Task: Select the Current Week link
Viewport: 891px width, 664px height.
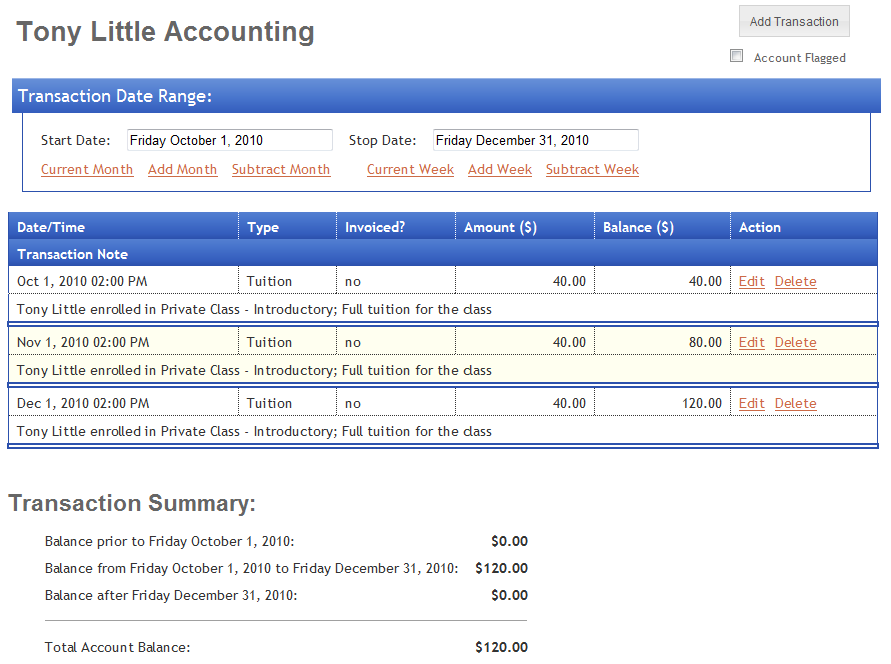Action: 410,170
